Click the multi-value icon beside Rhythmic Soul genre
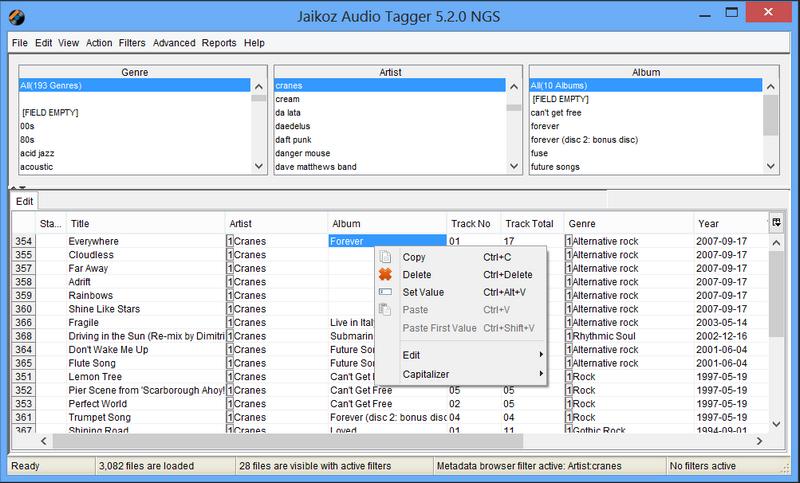This screenshot has width=800, height=483. point(569,336)
